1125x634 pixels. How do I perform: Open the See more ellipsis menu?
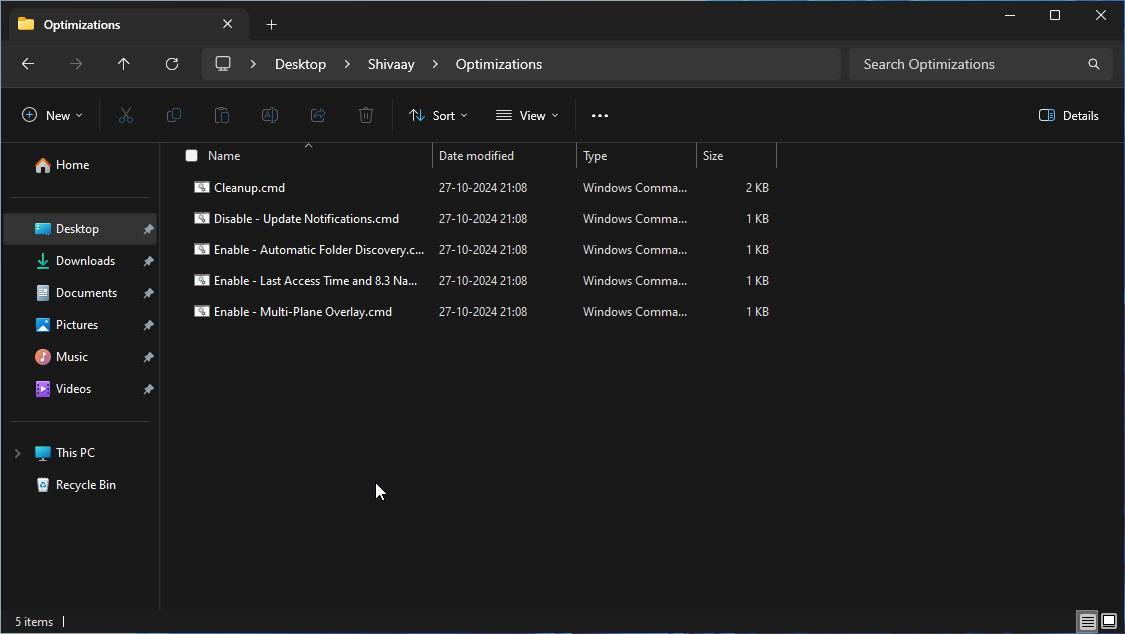(600, 115)
